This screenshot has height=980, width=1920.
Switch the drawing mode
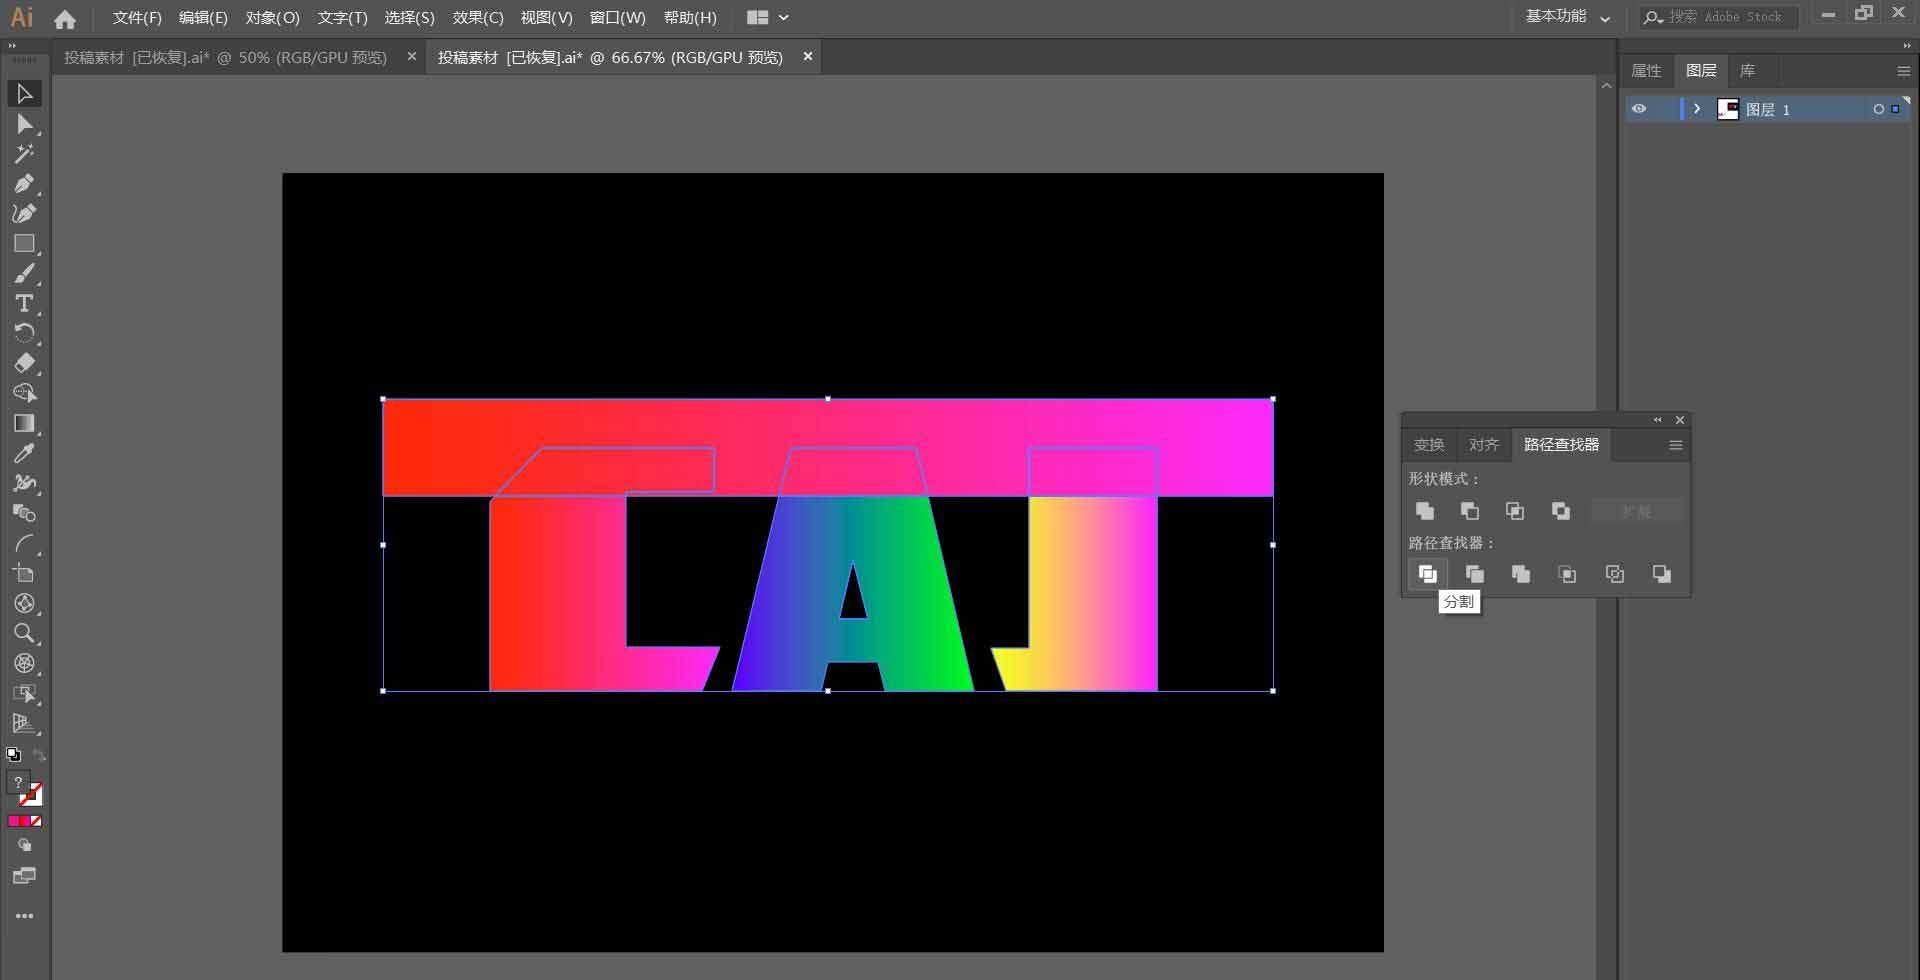tap(24, 846)
